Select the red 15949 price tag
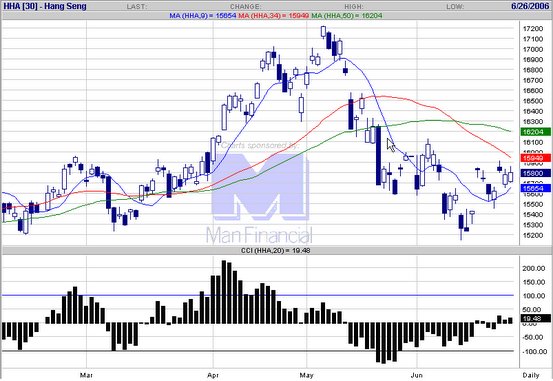 [x=535, y=158]
